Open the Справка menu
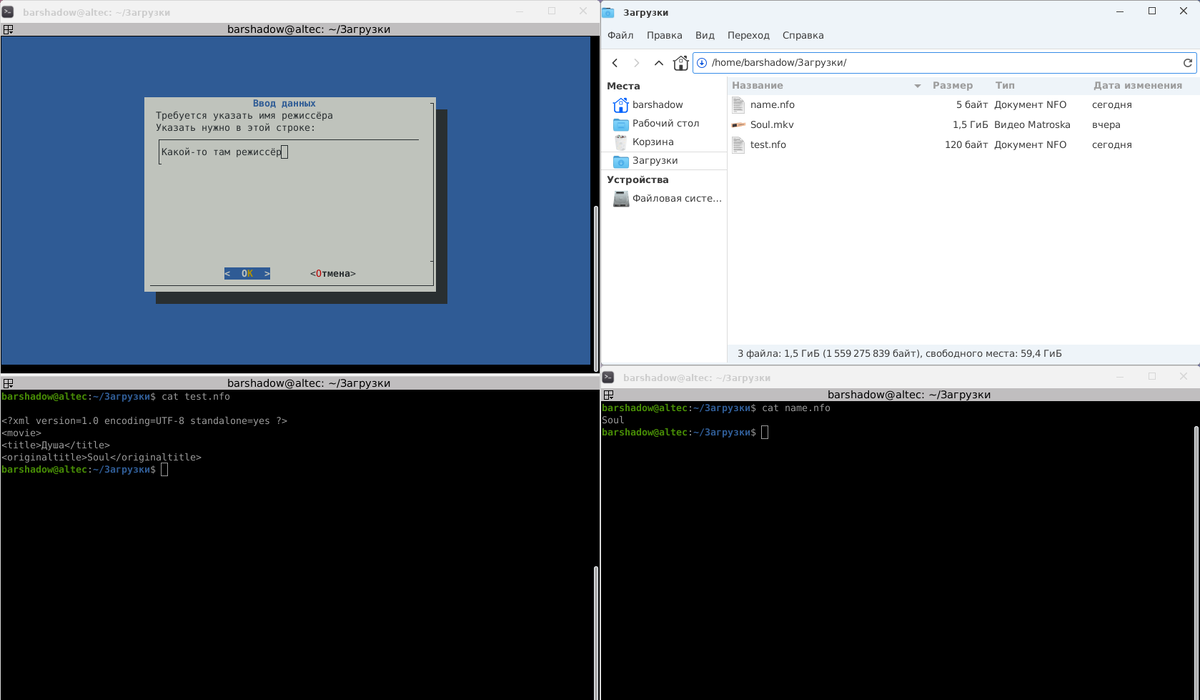This screenshot has width=1200, height=700. tap(803, 35)
